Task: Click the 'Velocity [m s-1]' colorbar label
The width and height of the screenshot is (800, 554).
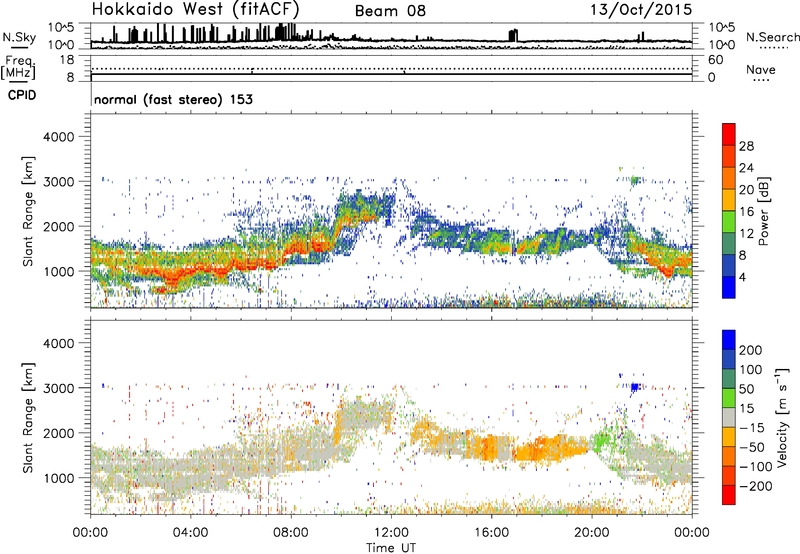Action: click(x=783, y=417)
